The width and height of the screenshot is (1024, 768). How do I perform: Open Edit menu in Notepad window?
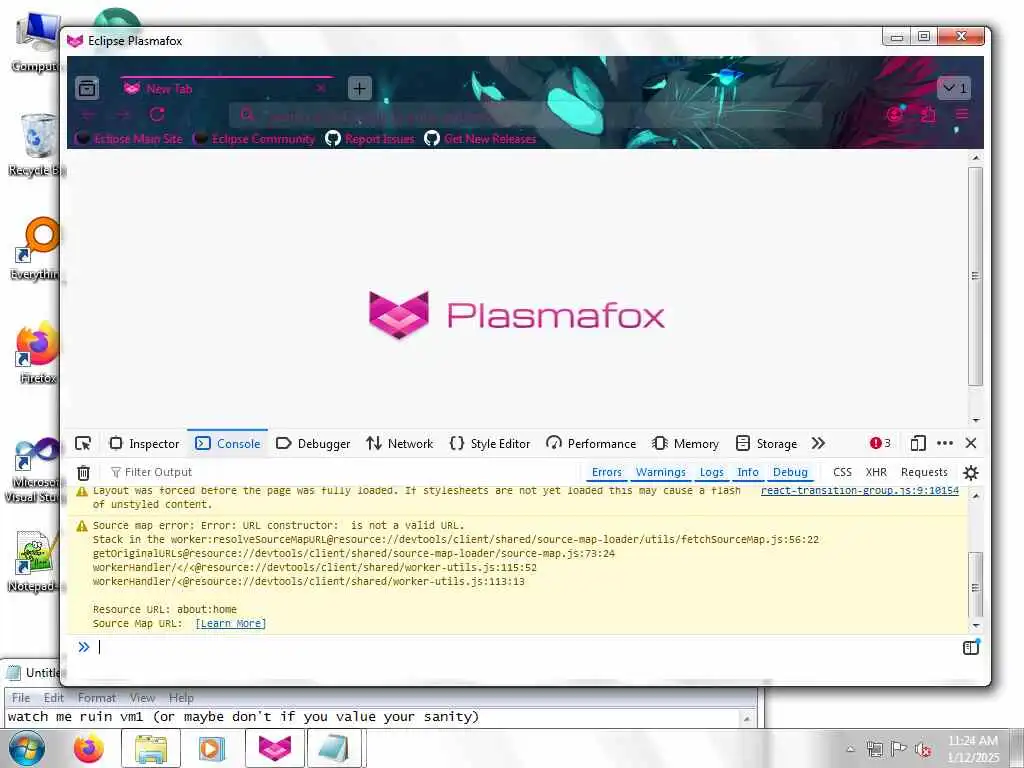pyautogui.click(x=54, y=697)
